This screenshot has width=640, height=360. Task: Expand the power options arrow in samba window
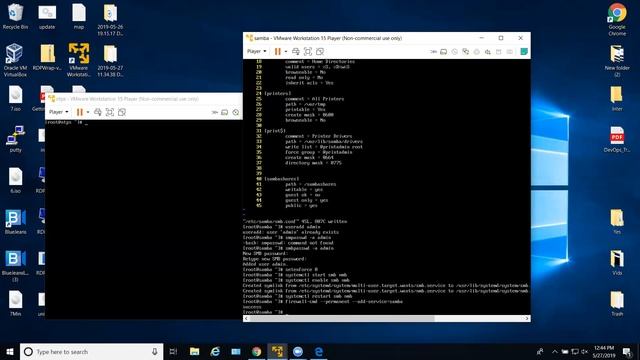coord(286,51)
